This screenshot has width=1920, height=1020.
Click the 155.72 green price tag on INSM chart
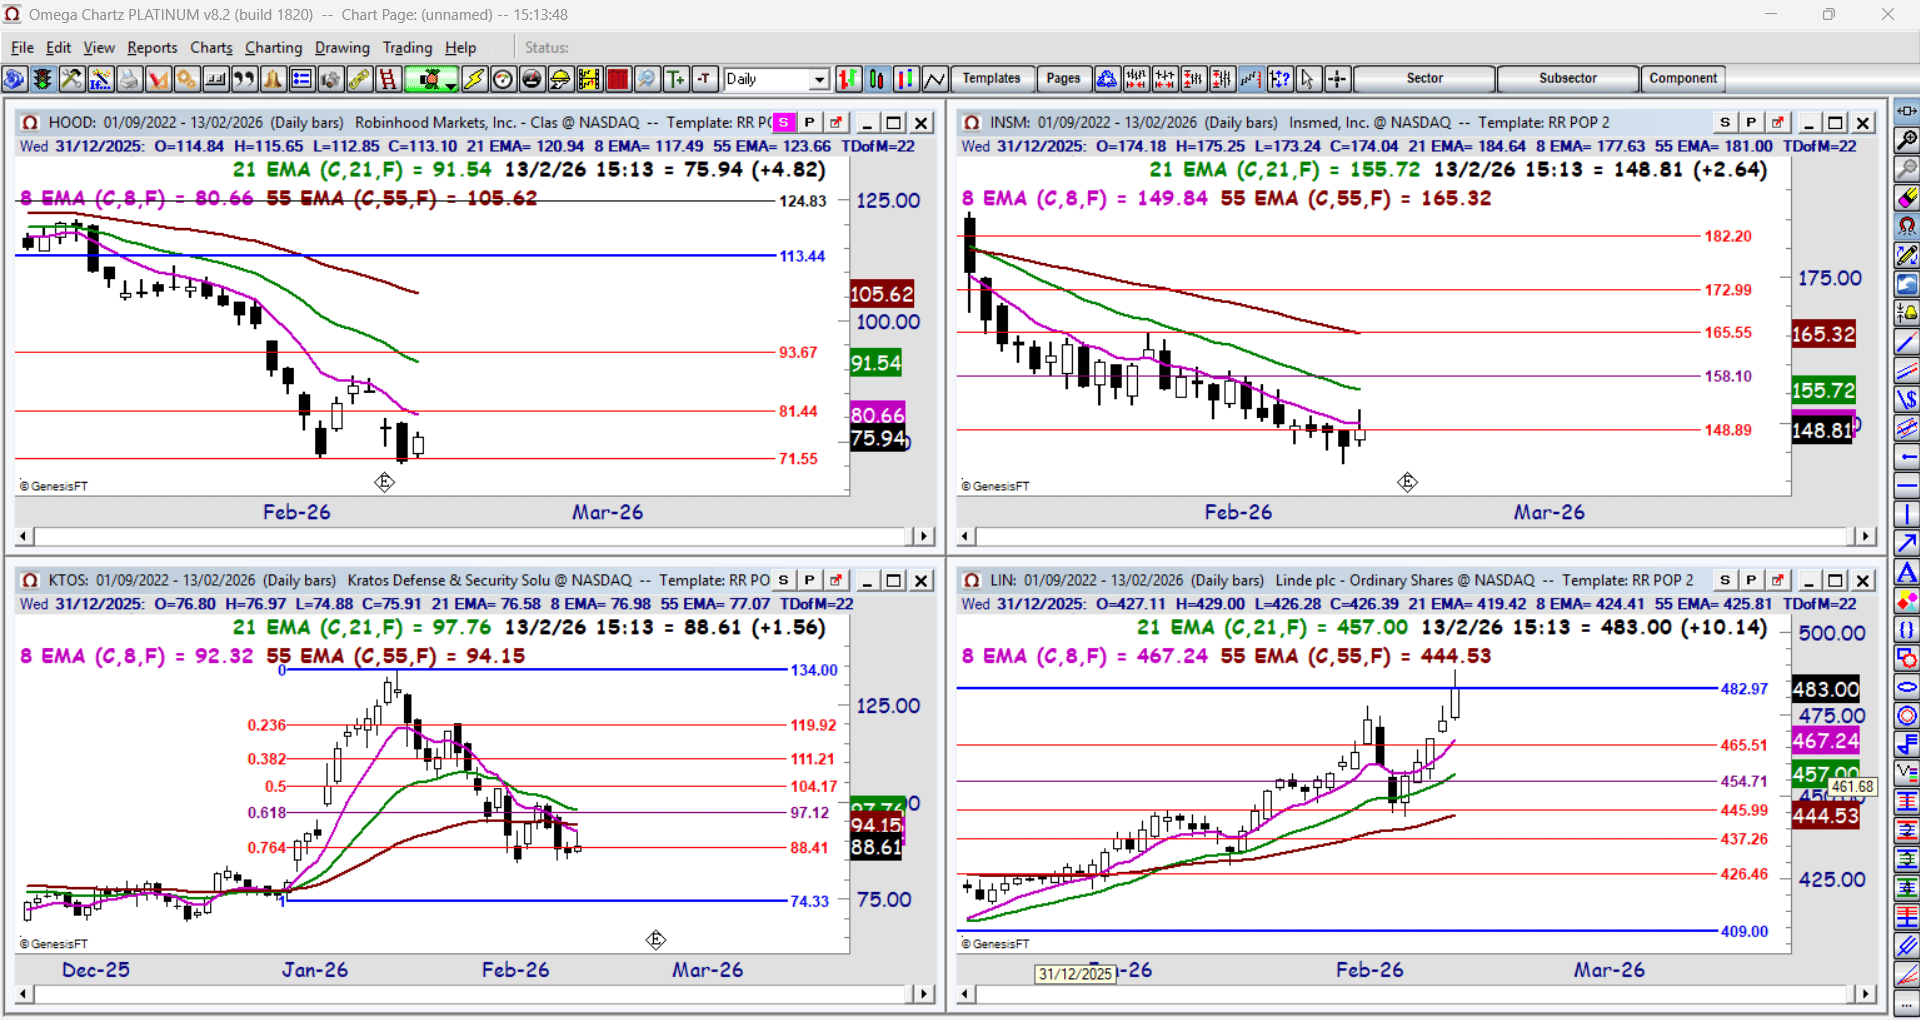coord(1823,390)
